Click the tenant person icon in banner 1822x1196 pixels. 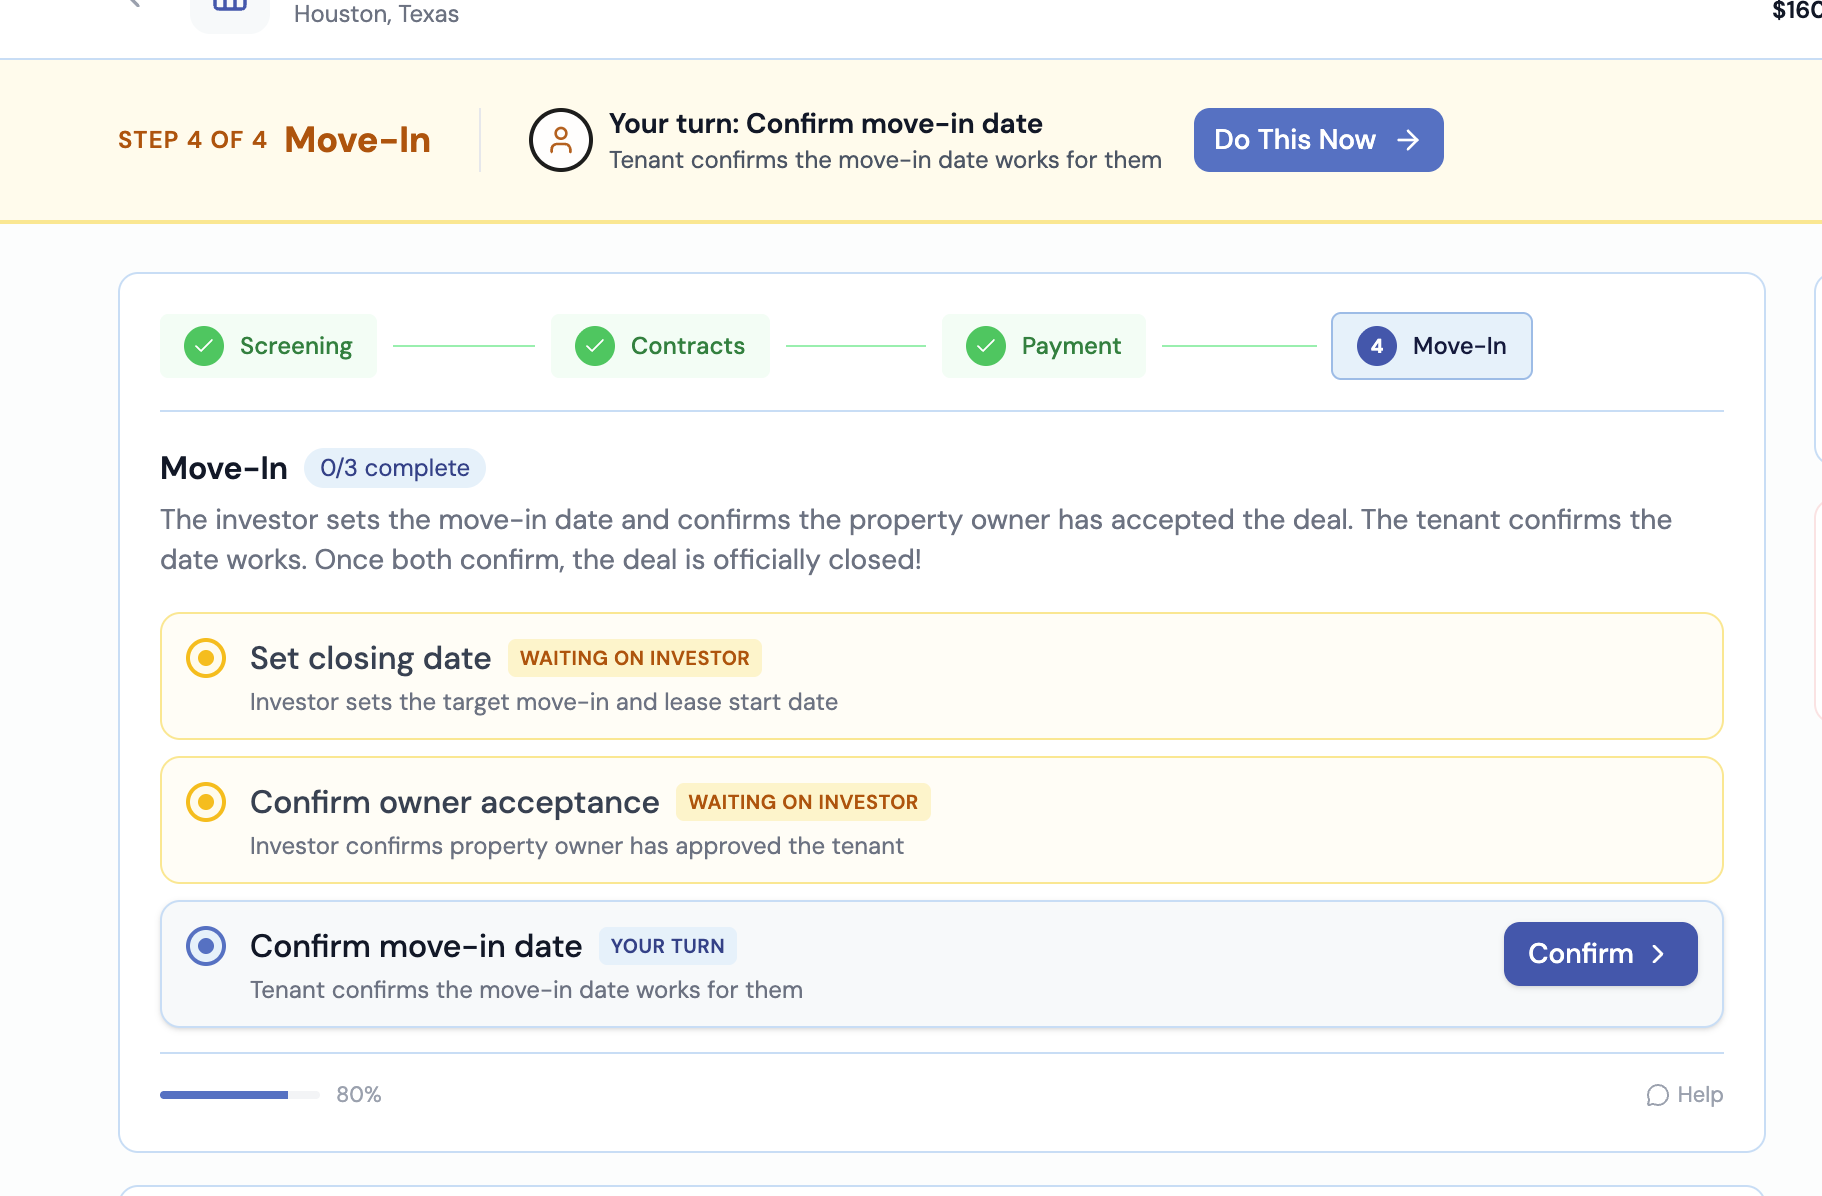coord(561,140)
